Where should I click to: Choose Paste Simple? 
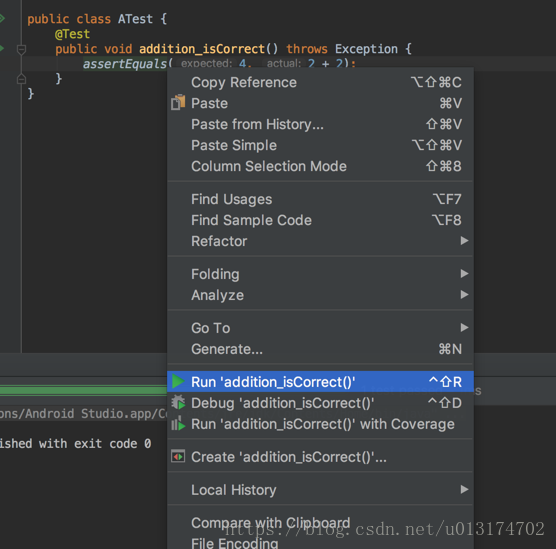click(x=320, y=145)
